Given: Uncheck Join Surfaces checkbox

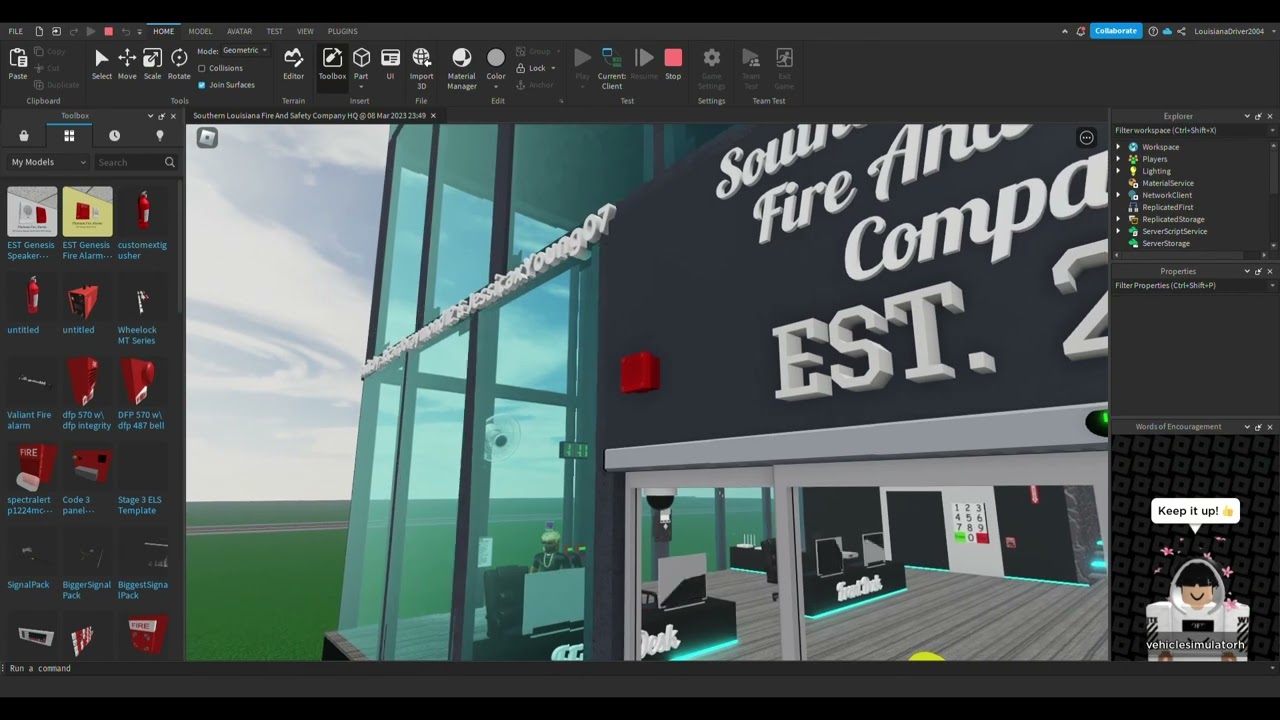Looking at the screenshot, I should click(x=202, y=85).
